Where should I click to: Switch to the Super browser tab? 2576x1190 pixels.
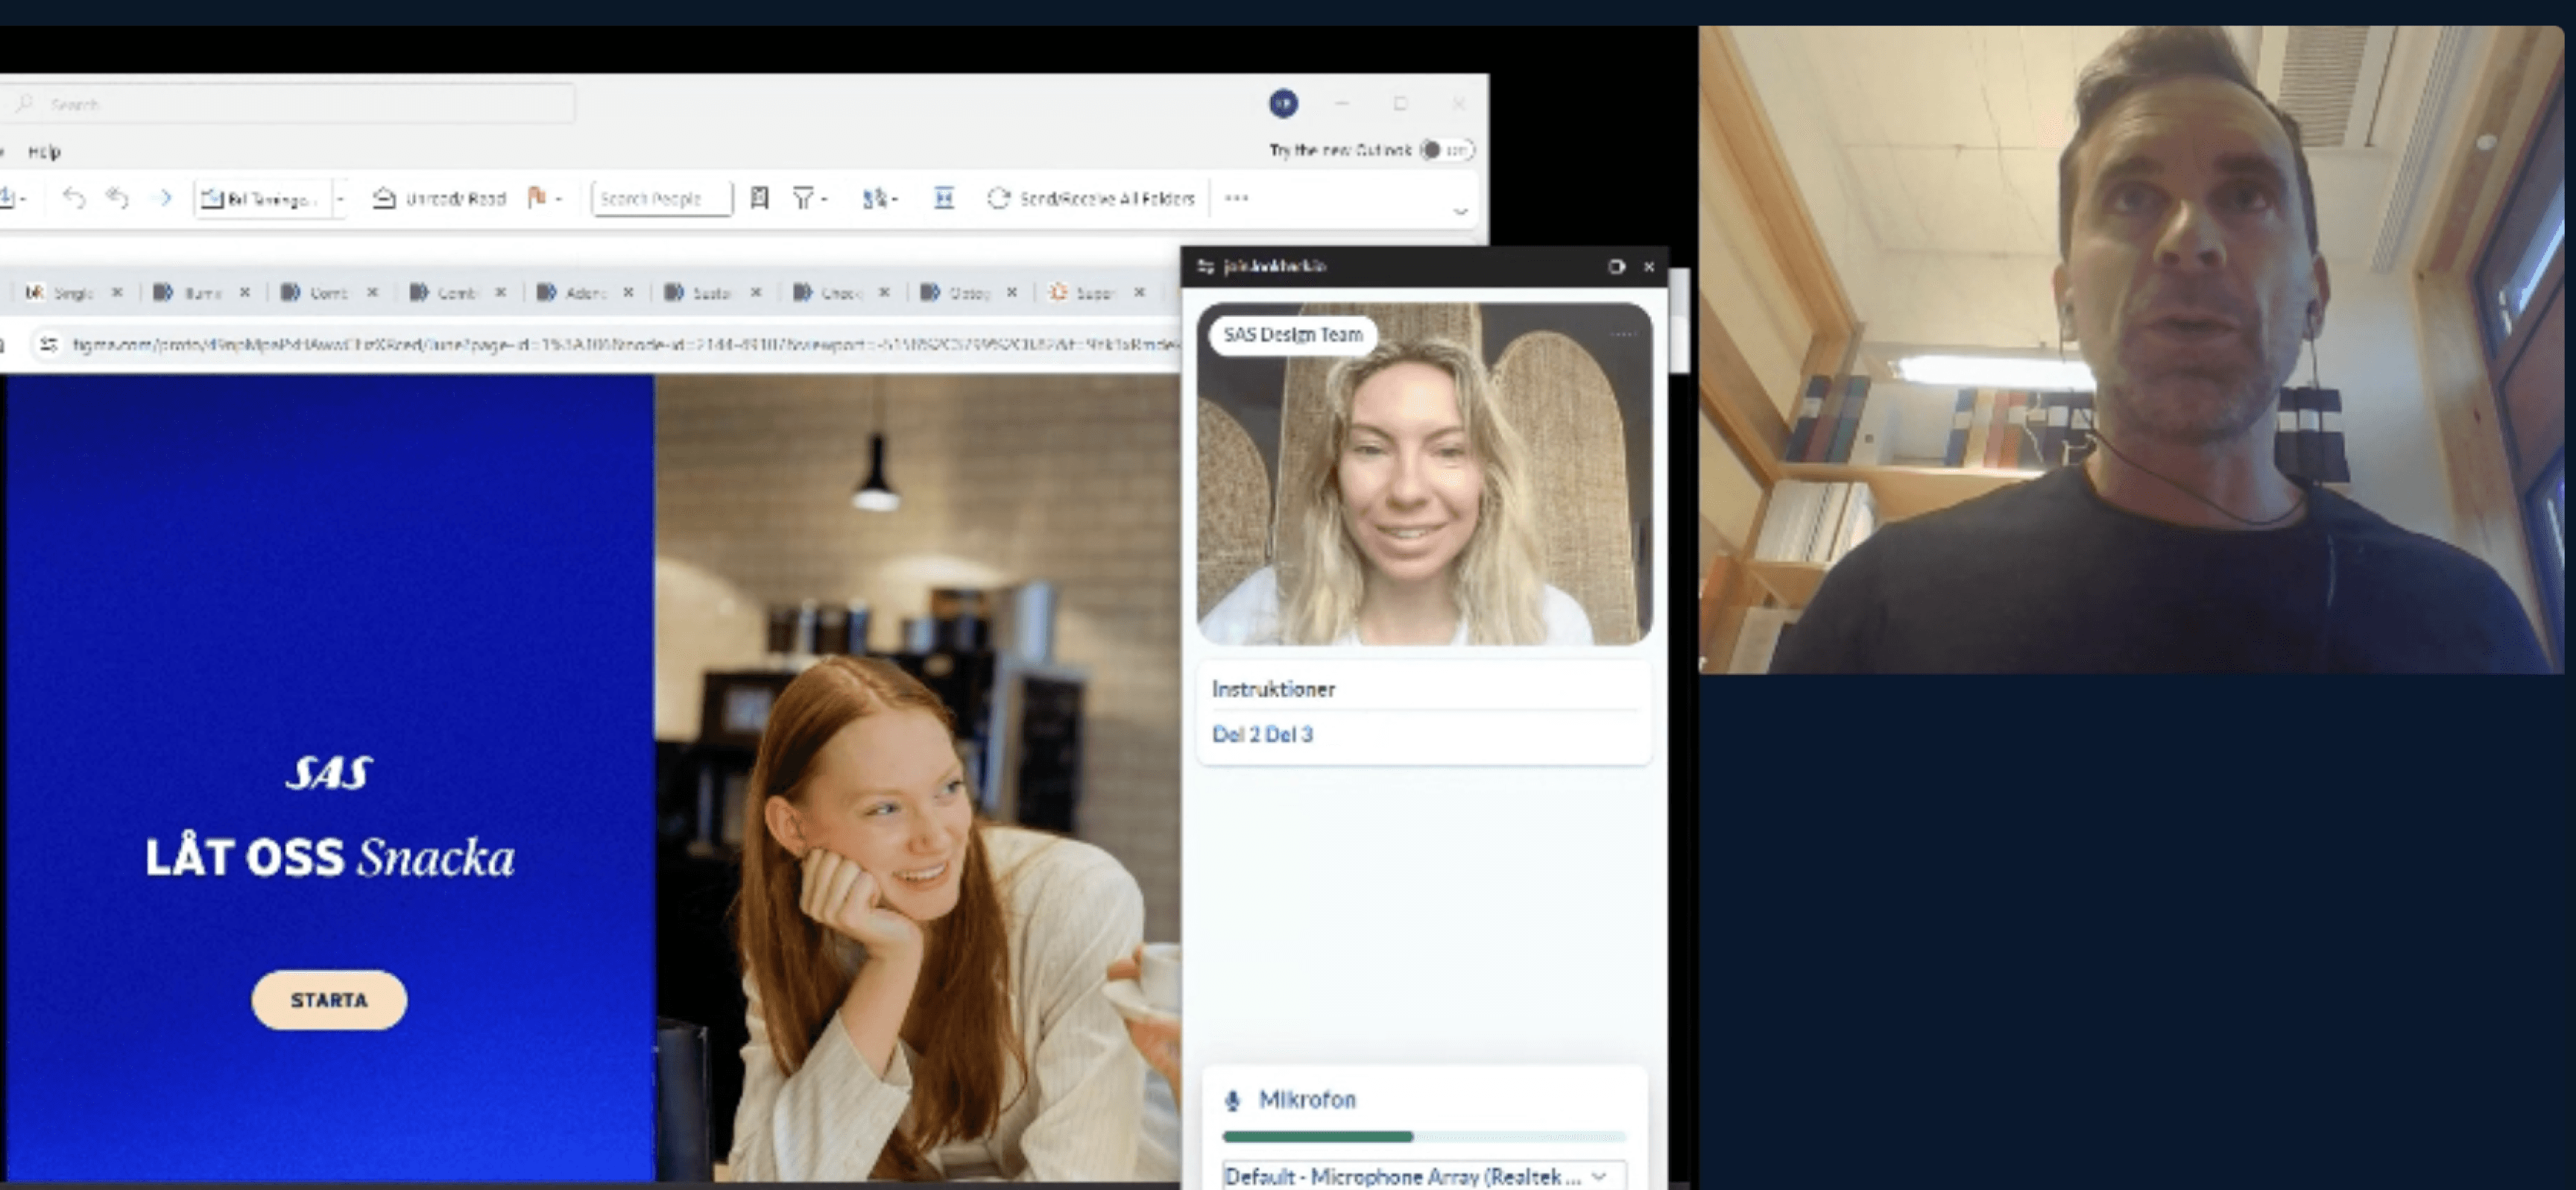[x=1091, y=293]
